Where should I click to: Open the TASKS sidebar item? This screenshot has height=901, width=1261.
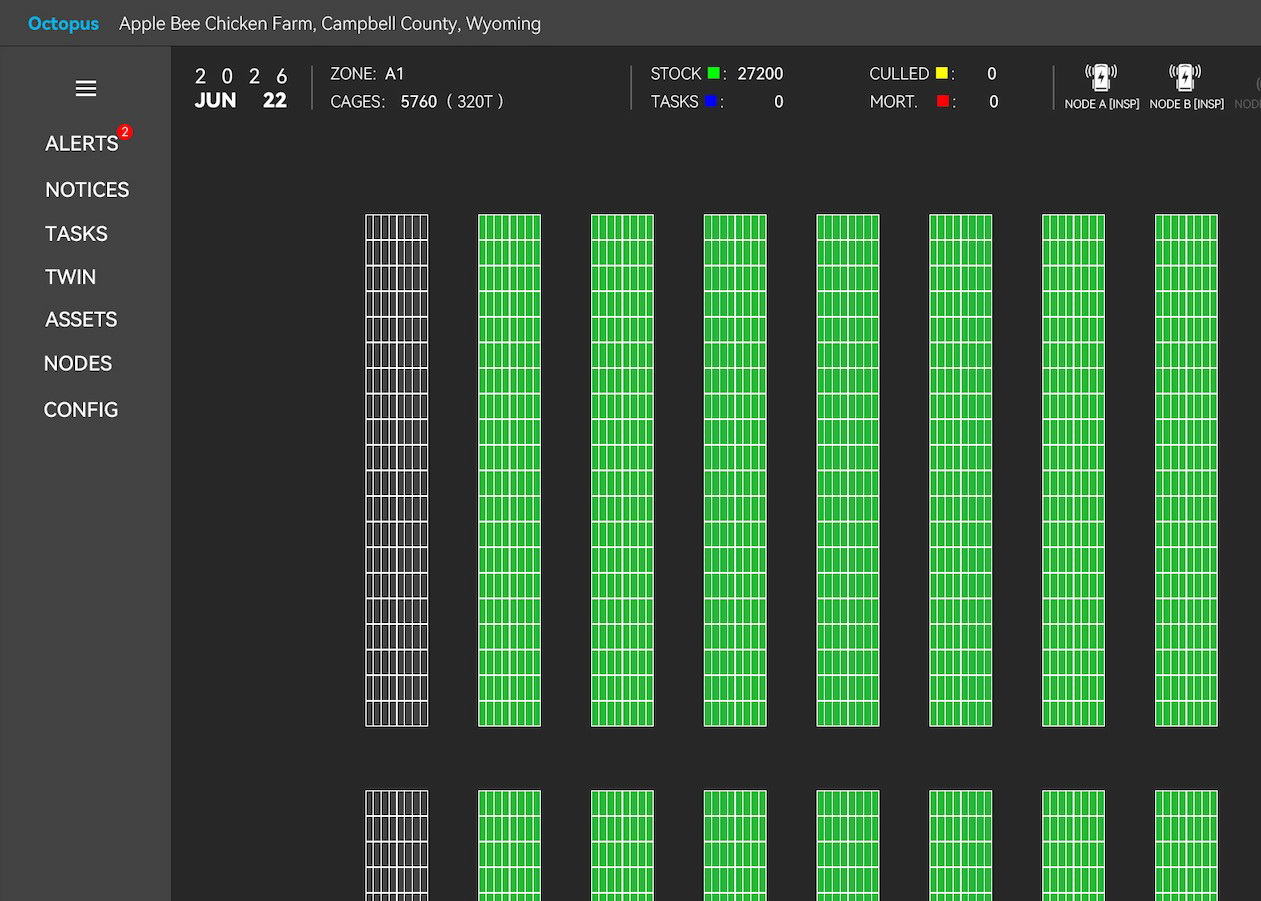(x=76, y=234)
